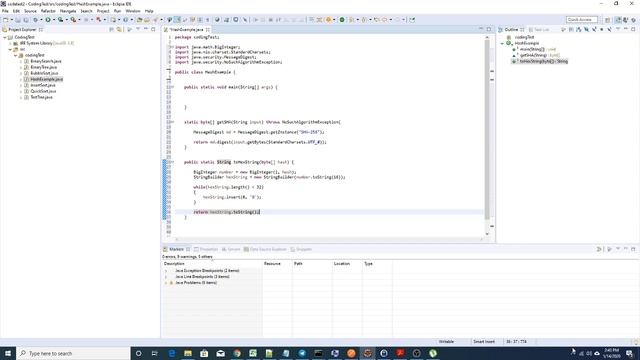Screen dimensions: 640x360
Task: Click Java Line Breakpoints marker row
Action: point(202,276)
